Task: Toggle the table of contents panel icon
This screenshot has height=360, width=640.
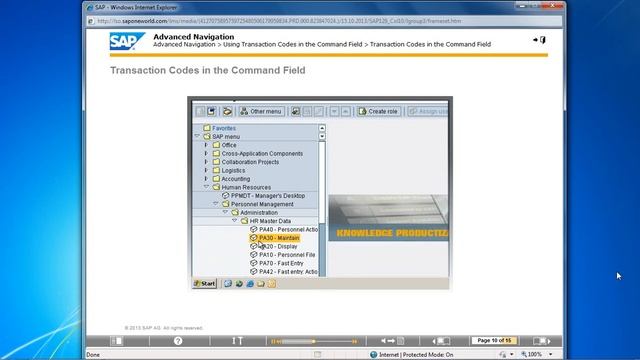Action: tap(117, 341)
